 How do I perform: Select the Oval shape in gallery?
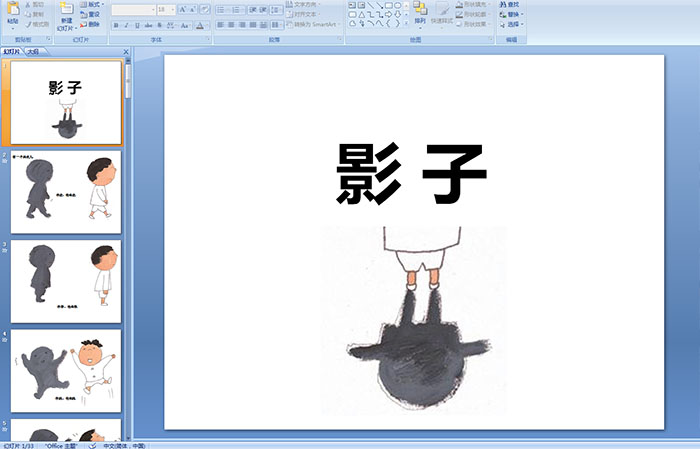coord(397,5)
